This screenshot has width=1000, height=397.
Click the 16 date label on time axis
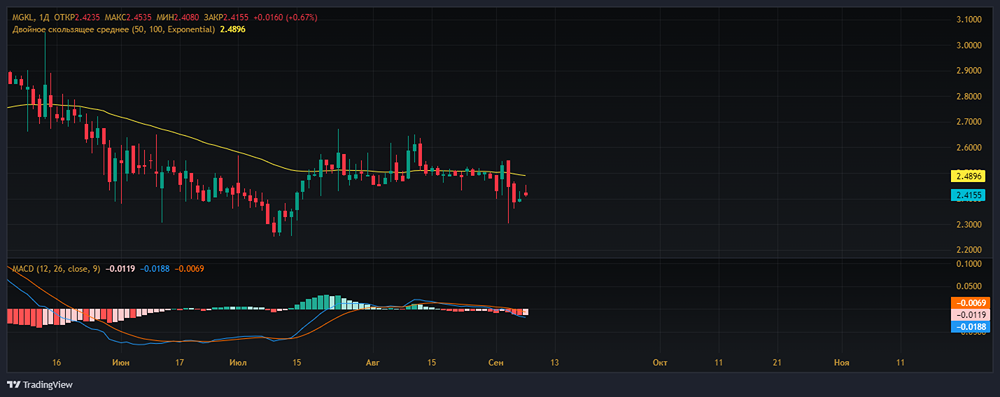tap(57, 363)
